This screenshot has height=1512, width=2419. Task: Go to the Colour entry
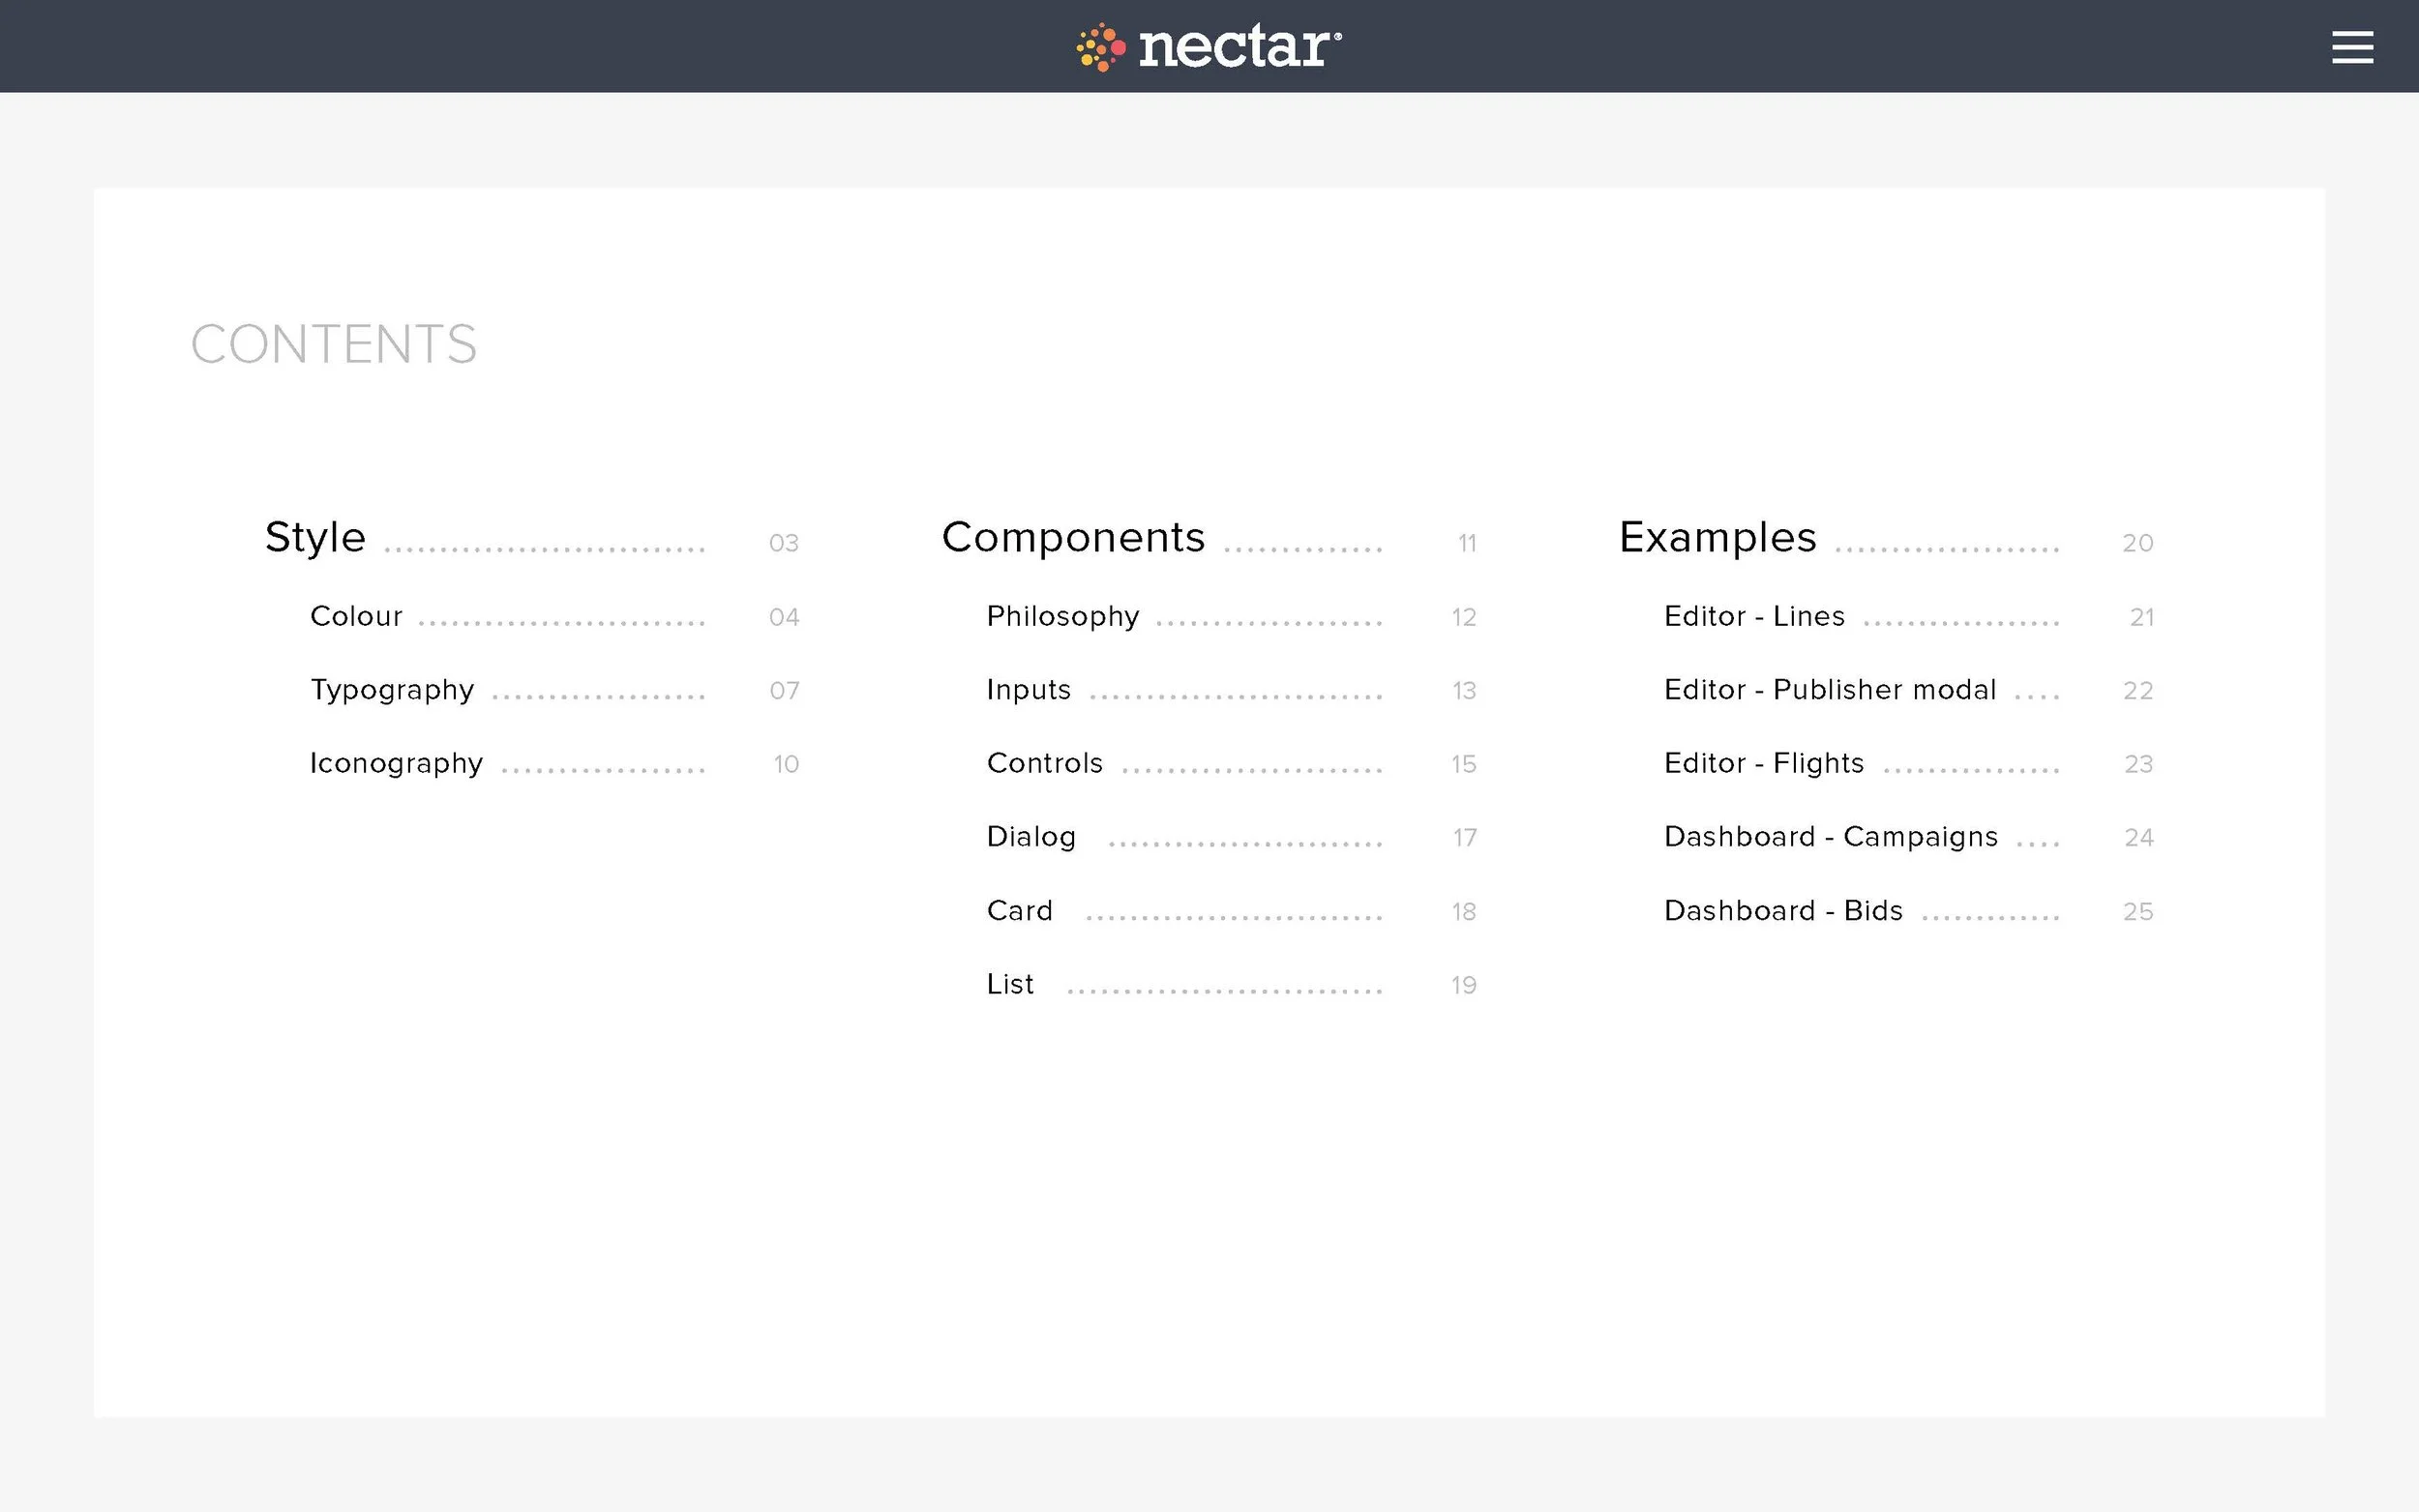(356, 616)
